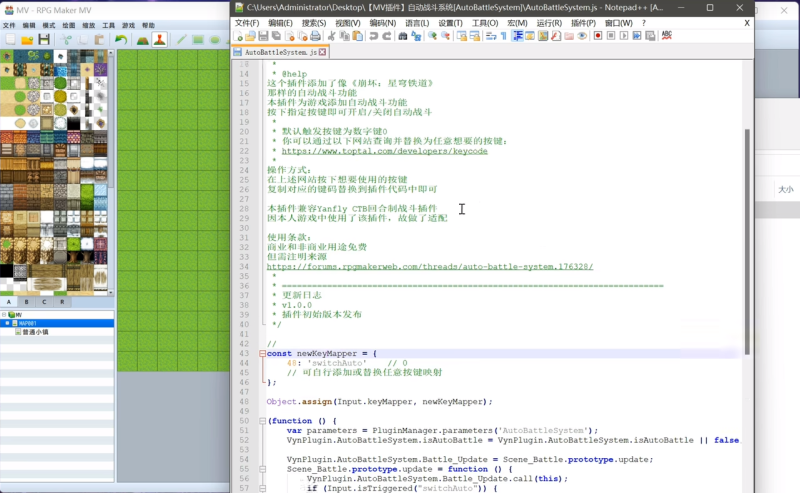Click New project icon in RPG Maker

click(x=10, y=40)
